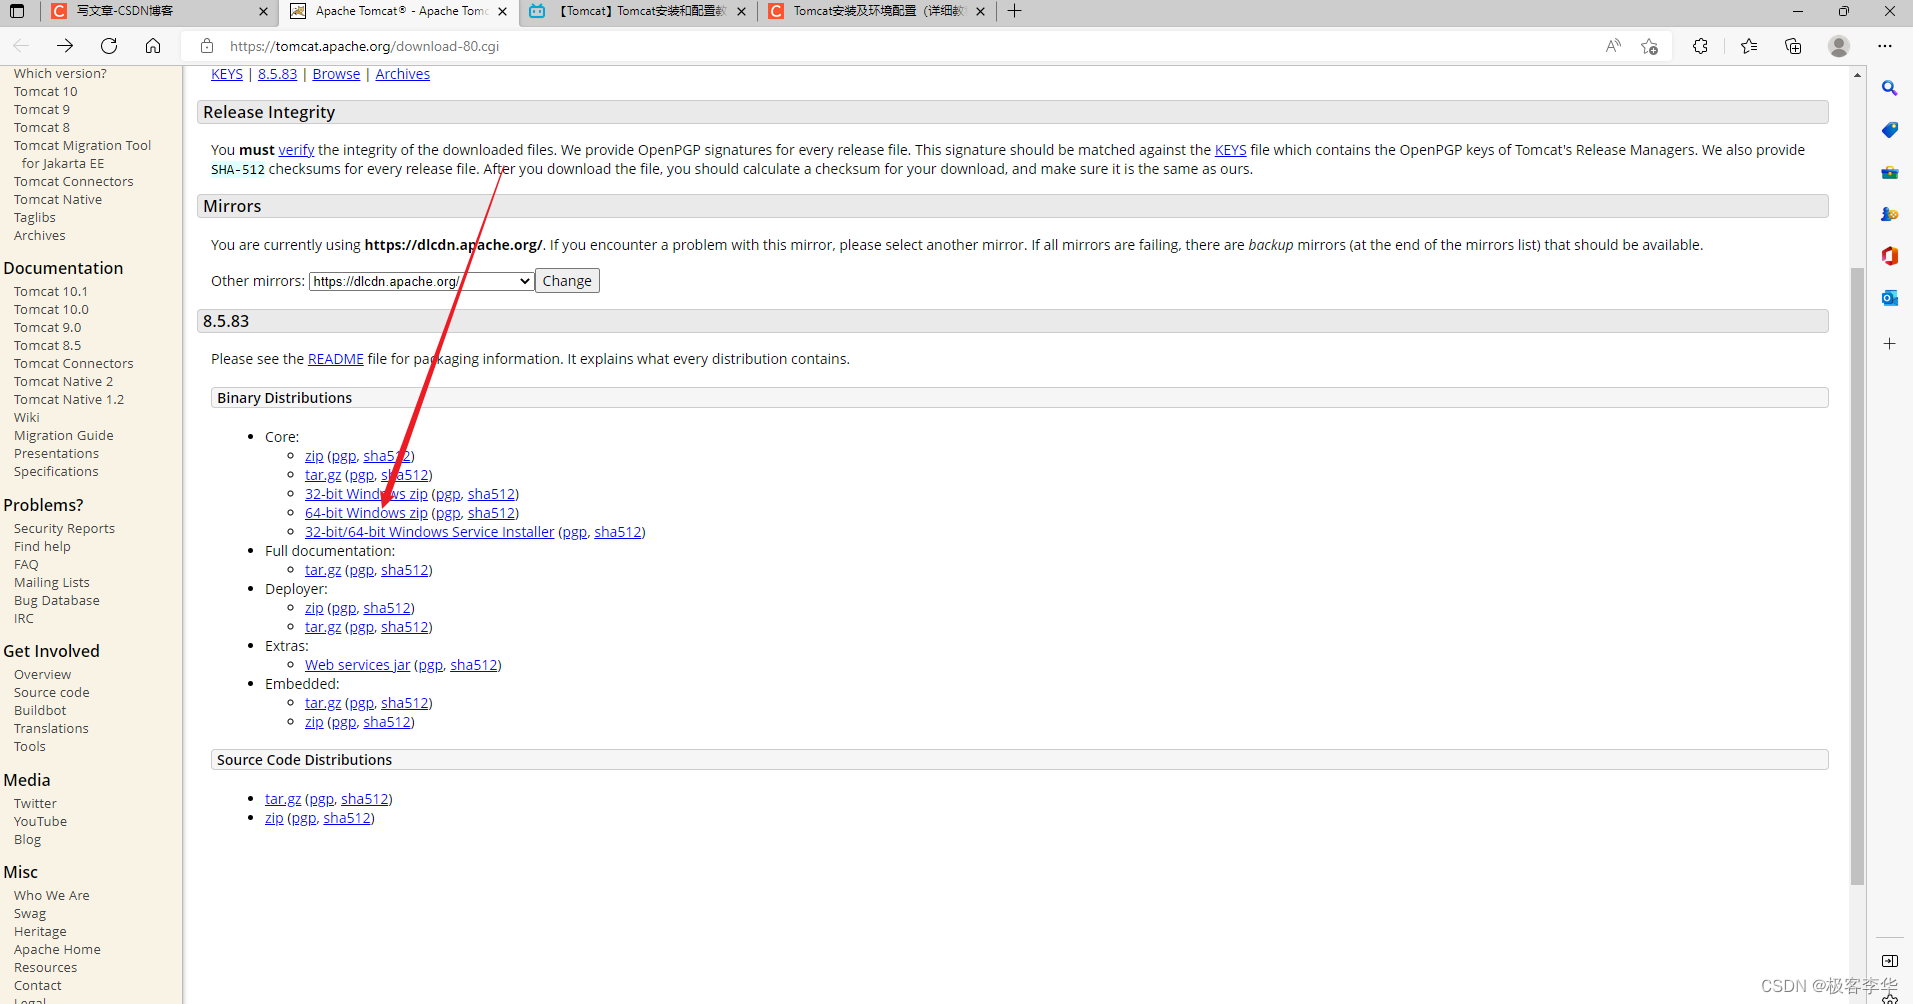This screenshot has height=1004, width=1913.
Task: Open the verify integrity link
Action: pos(296,150)
